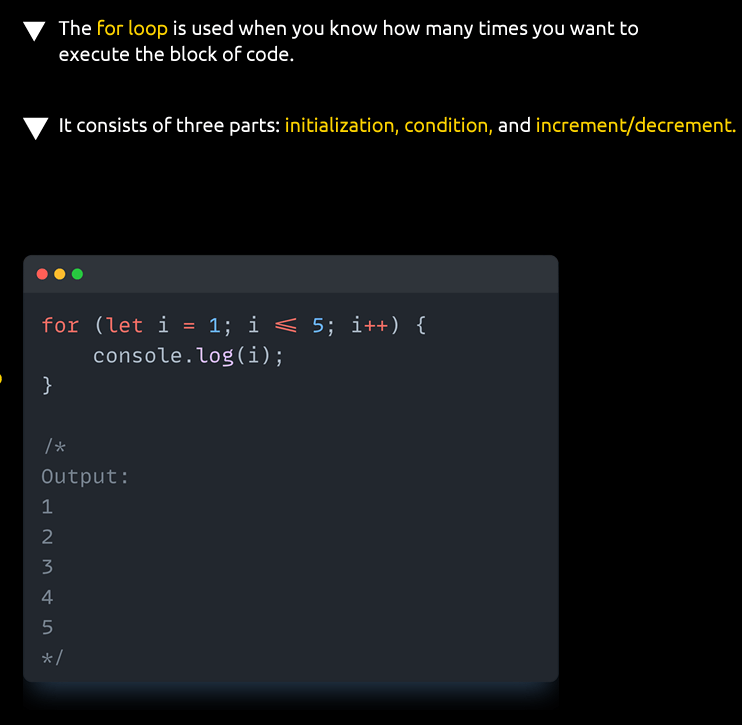Place cursor on the console.log(i); line
The image size is (742, 725).
[188, 356]
